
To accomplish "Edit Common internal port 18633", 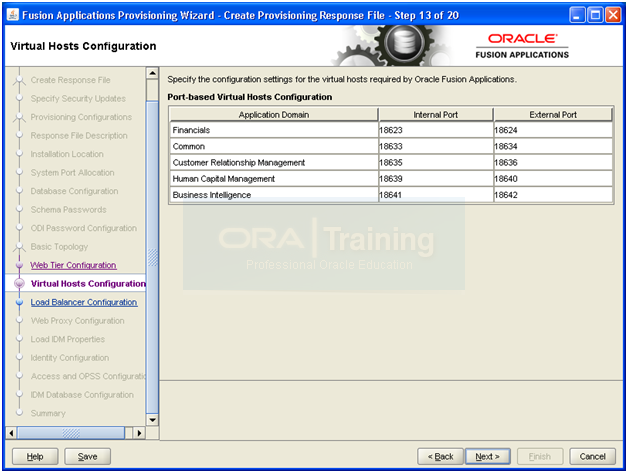I will 435,146.
